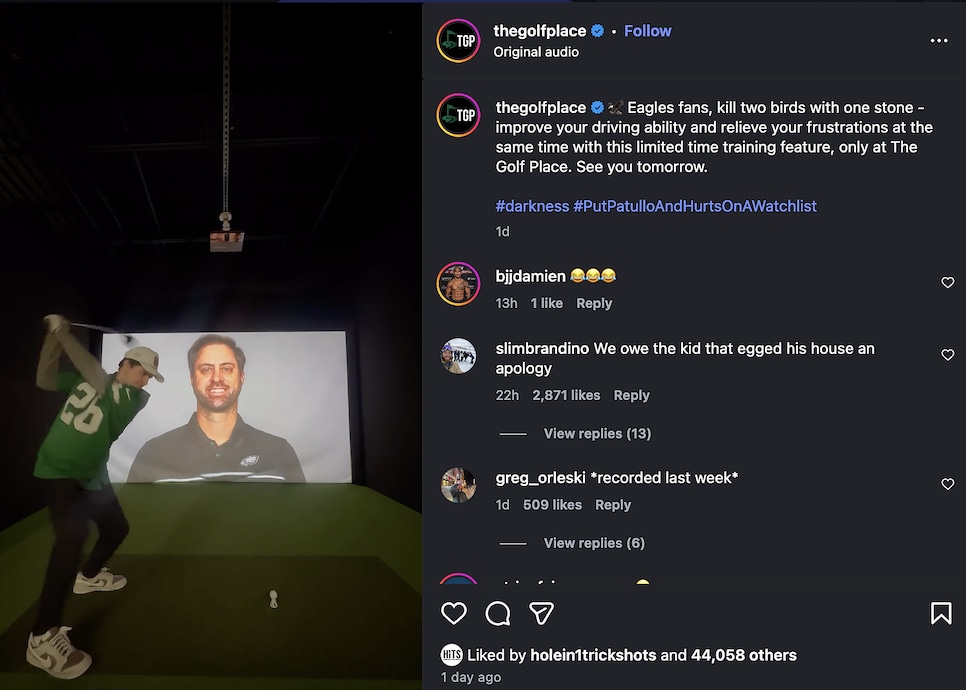Open bjjdamien's profile avatar
This screenshot has width=966, height=690.
(458, 283)
